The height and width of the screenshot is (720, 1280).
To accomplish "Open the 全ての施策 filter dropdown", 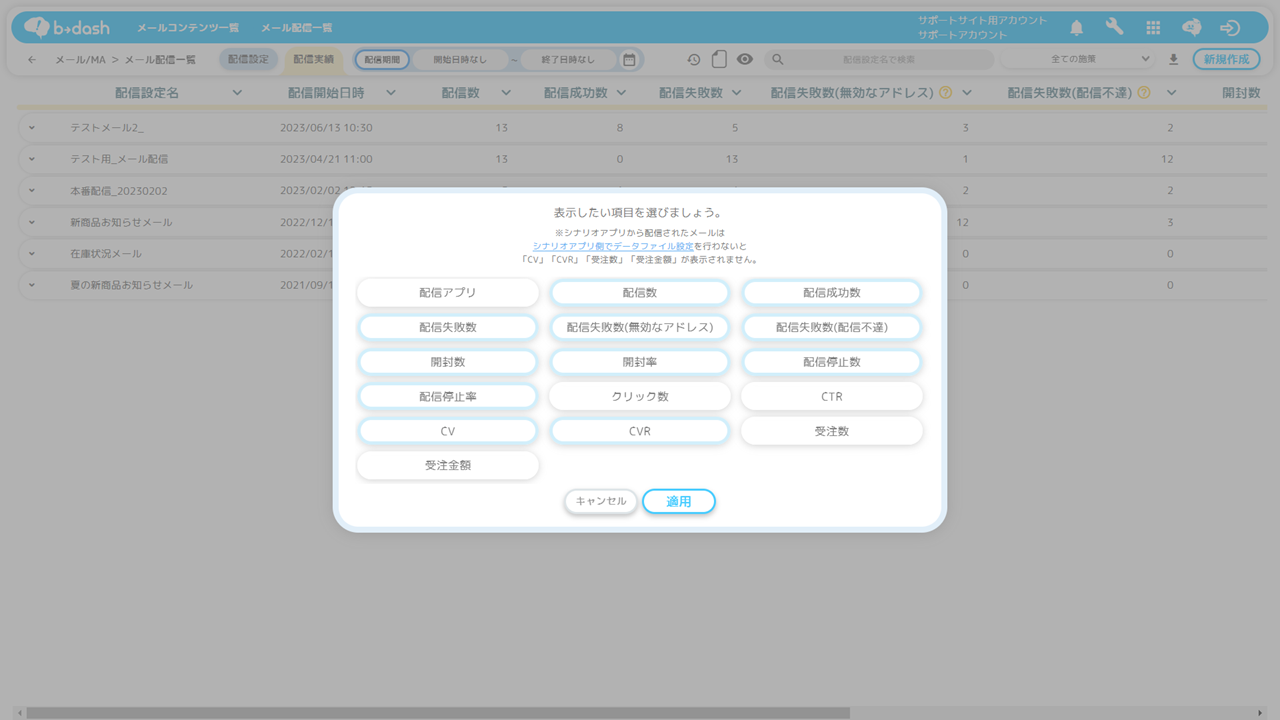I will point(1078,60).
